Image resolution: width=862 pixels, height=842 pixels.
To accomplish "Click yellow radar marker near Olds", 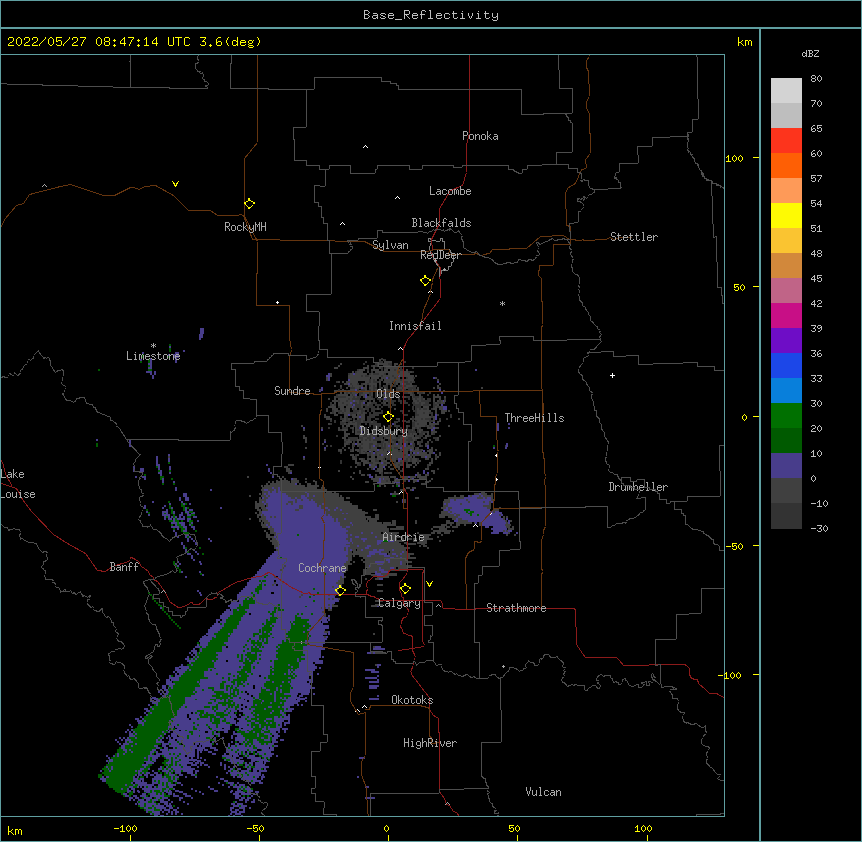I will click(388, 416).
